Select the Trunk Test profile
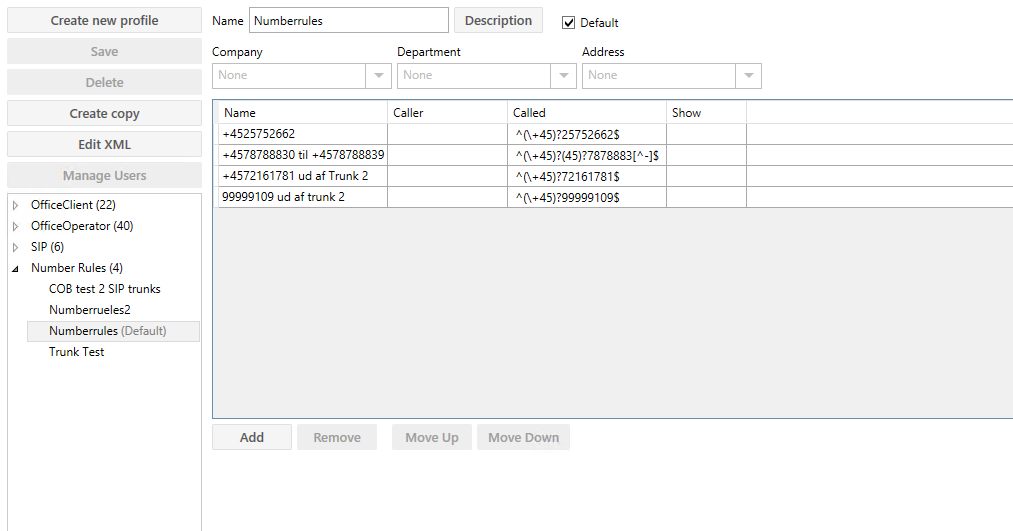The height and width of the screenshot is (531, 1013). (x=76, y=352)
